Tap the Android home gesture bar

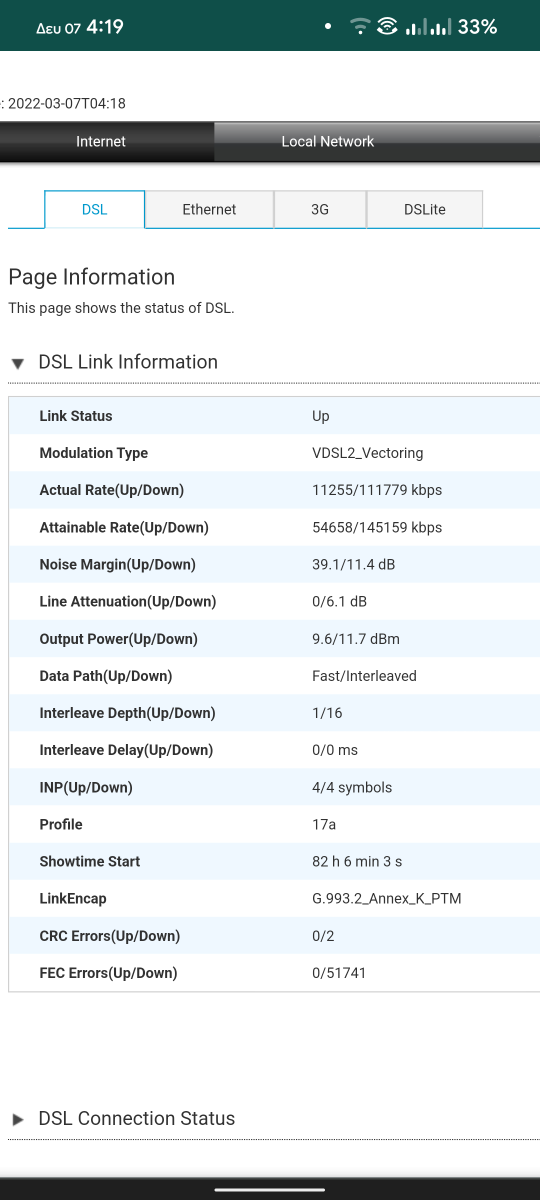click(270, 1189)
